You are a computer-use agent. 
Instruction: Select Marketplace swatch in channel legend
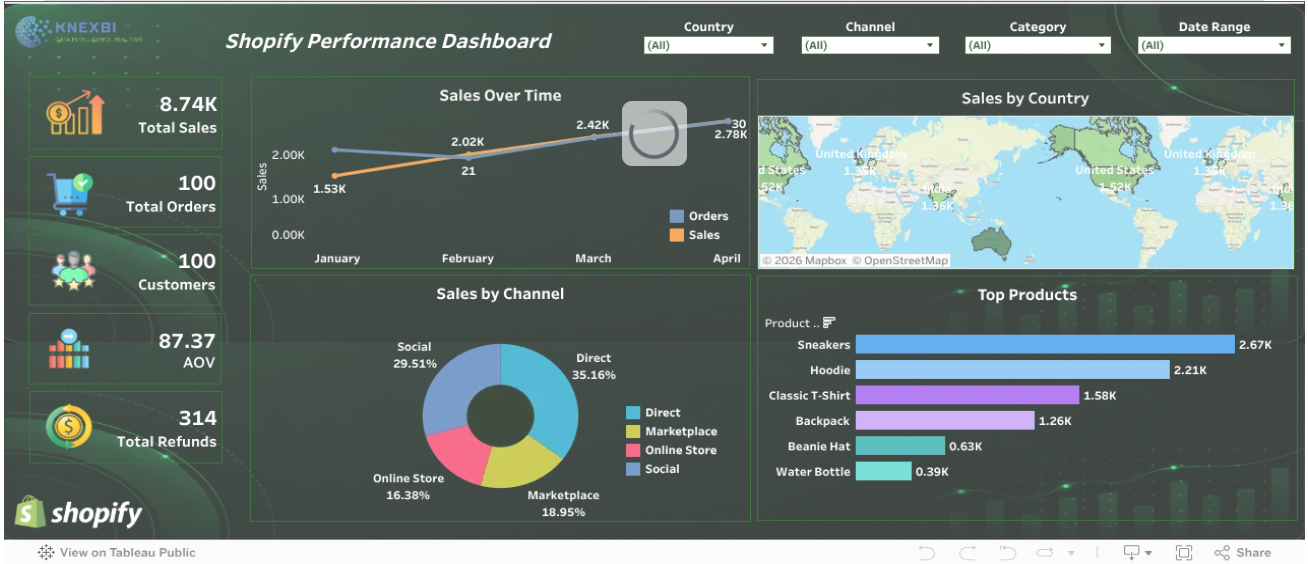(633, 431)
